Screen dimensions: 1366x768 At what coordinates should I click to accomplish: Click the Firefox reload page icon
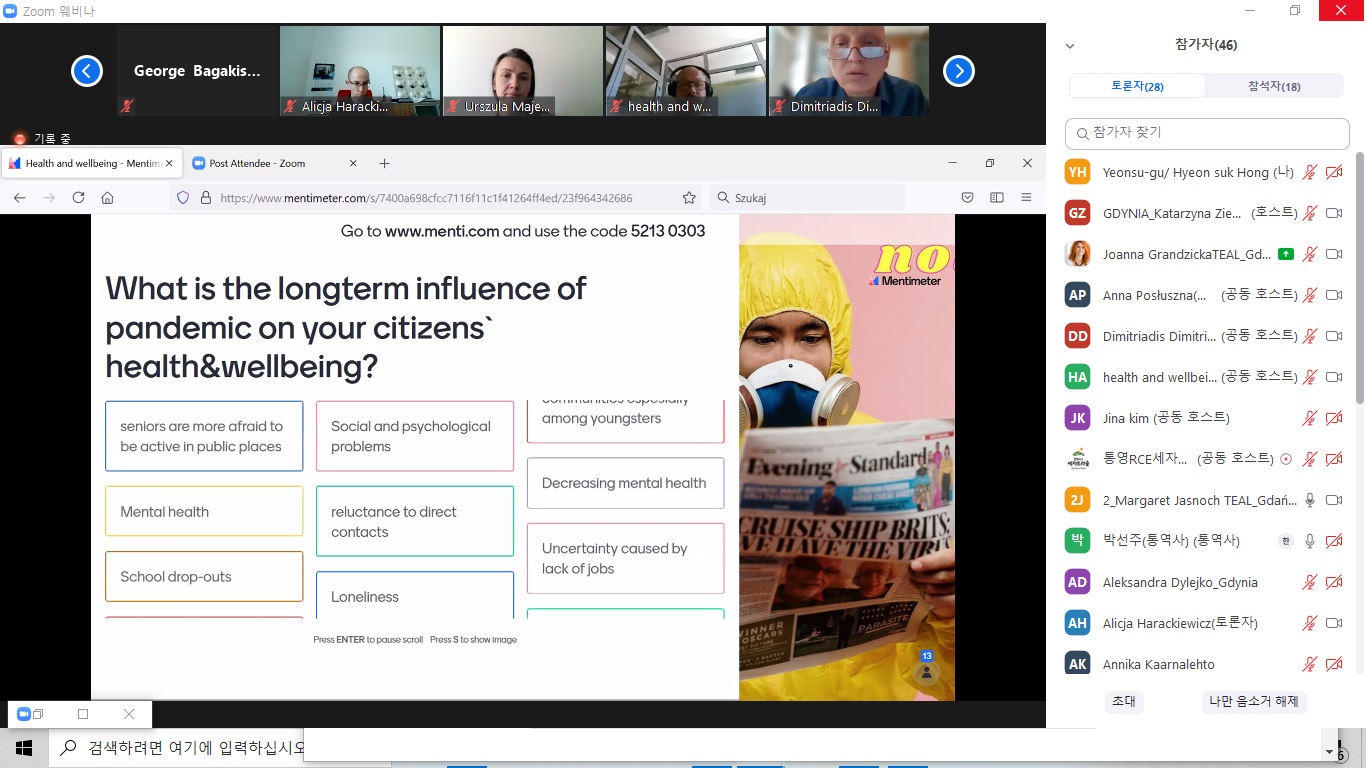[x=78, y=198]
